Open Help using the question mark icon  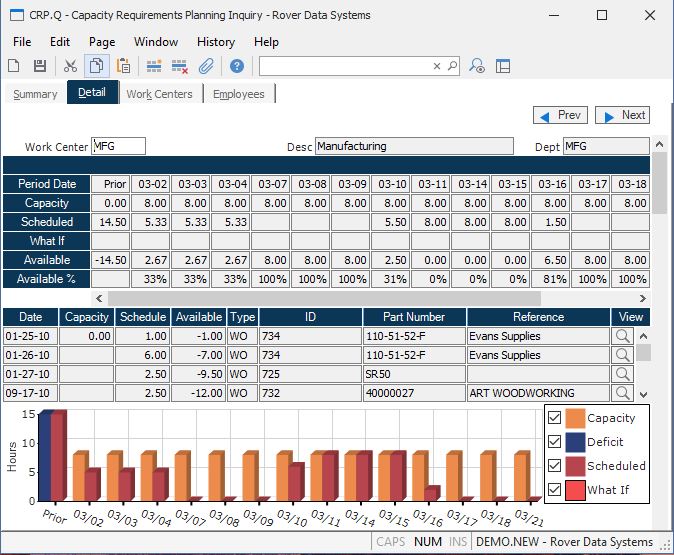coord(237,66)
